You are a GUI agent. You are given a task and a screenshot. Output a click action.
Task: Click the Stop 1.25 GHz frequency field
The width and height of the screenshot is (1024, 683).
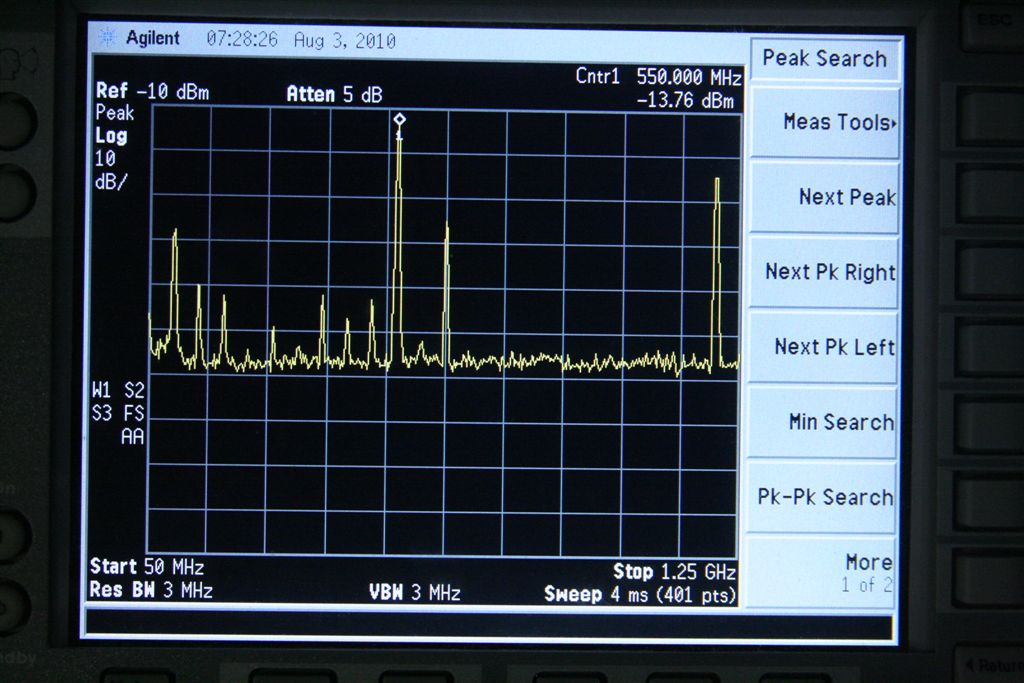(x=674, y=572)
